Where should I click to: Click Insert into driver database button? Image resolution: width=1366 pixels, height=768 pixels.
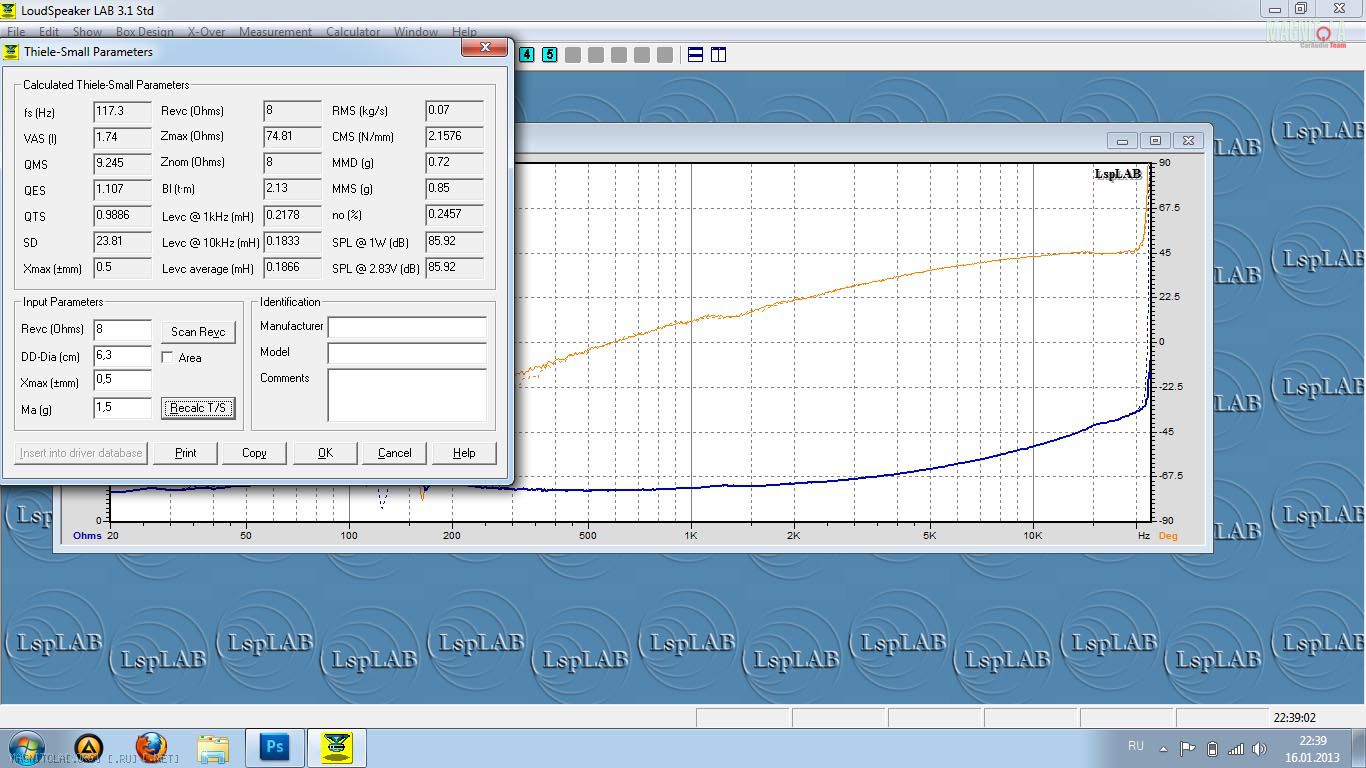click(81, 453)
